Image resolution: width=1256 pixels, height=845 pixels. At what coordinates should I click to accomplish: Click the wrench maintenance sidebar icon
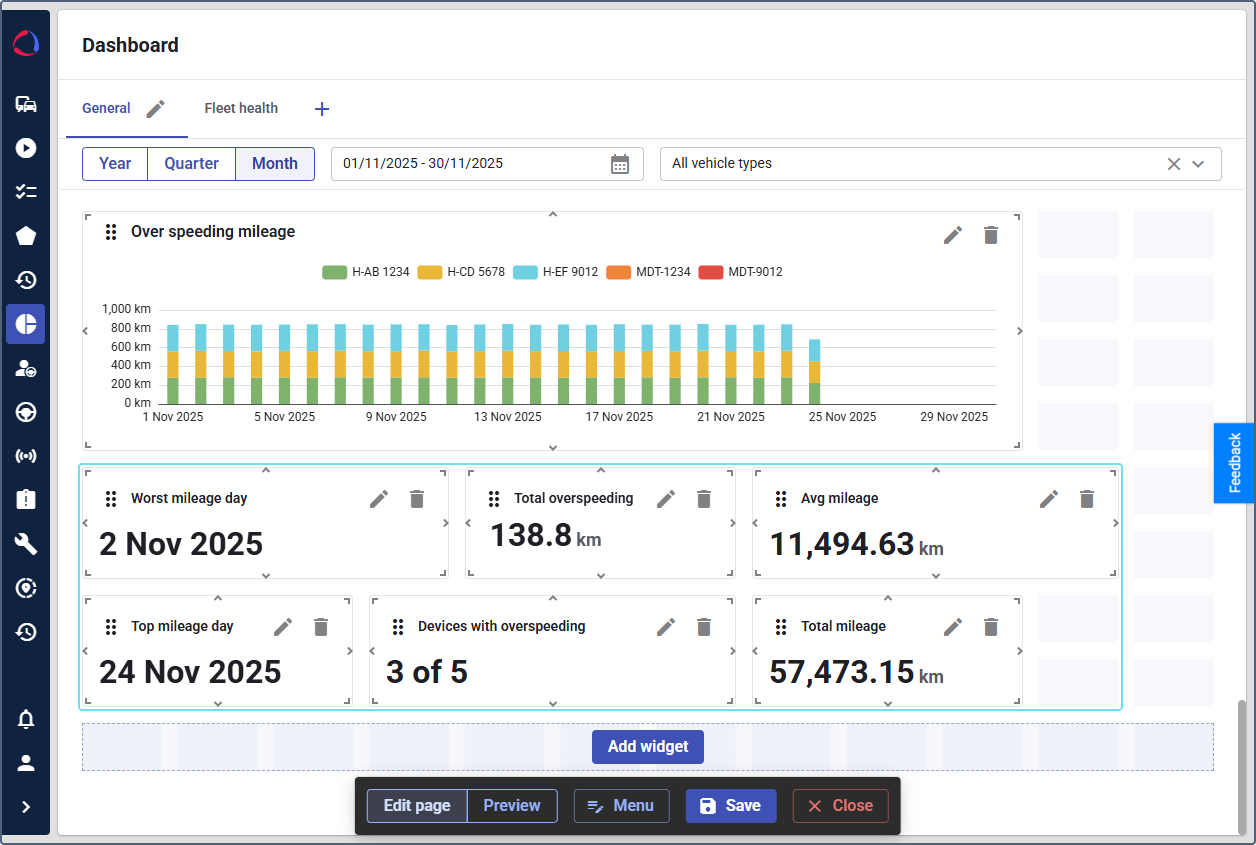[x=26, y=544]
